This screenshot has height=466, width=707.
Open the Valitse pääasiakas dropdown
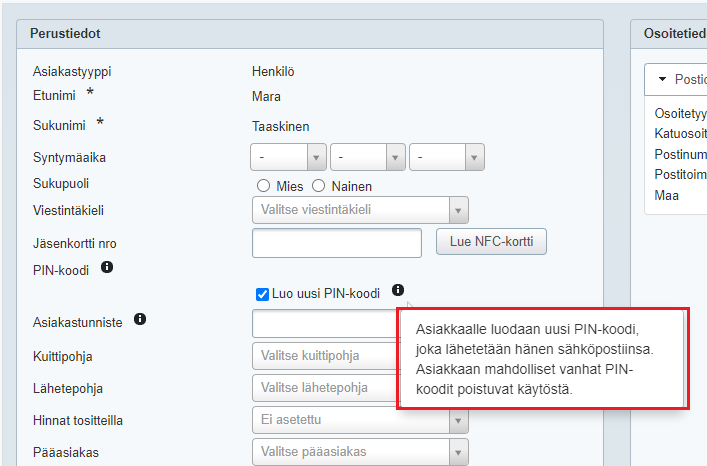[360, 452]
